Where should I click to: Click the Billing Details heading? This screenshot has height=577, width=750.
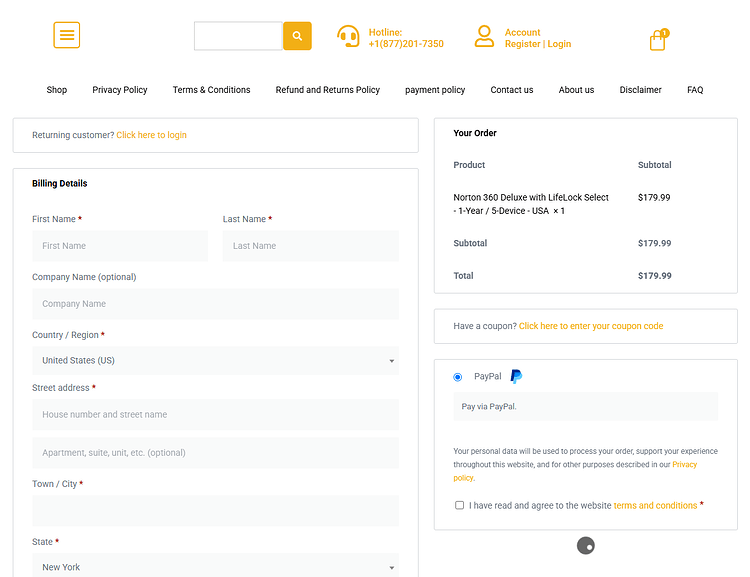[x=60, y=183]
